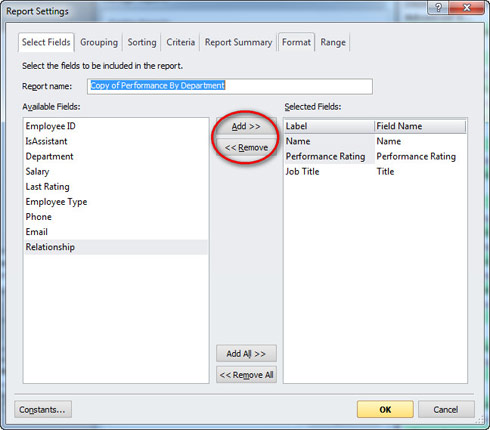
Task: Open the Sorting tab
Action: (142, 42)
